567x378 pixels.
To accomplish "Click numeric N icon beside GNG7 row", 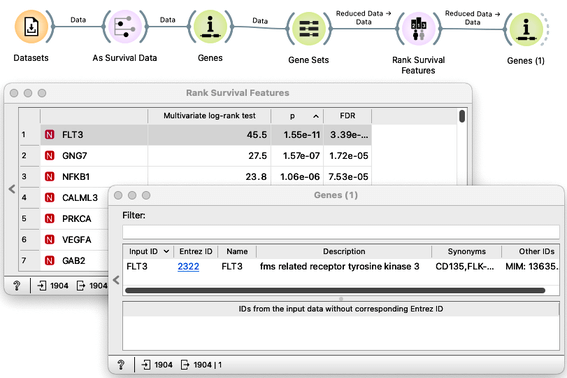I will [50, 156].
